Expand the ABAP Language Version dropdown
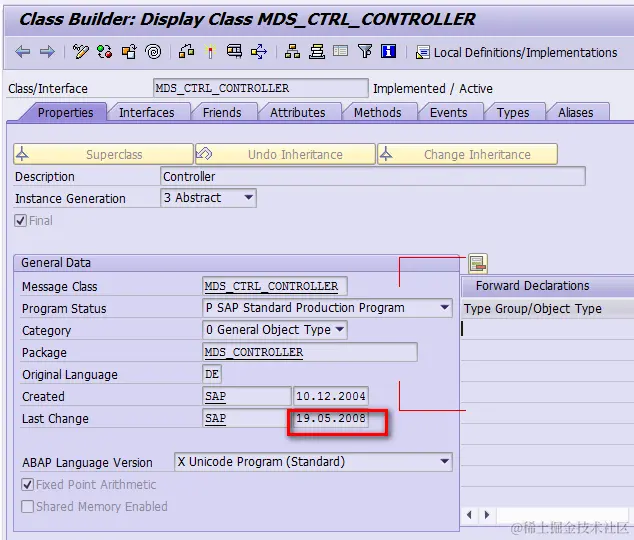Viewport: 634px width, 540px height. [x=444, y=462]
